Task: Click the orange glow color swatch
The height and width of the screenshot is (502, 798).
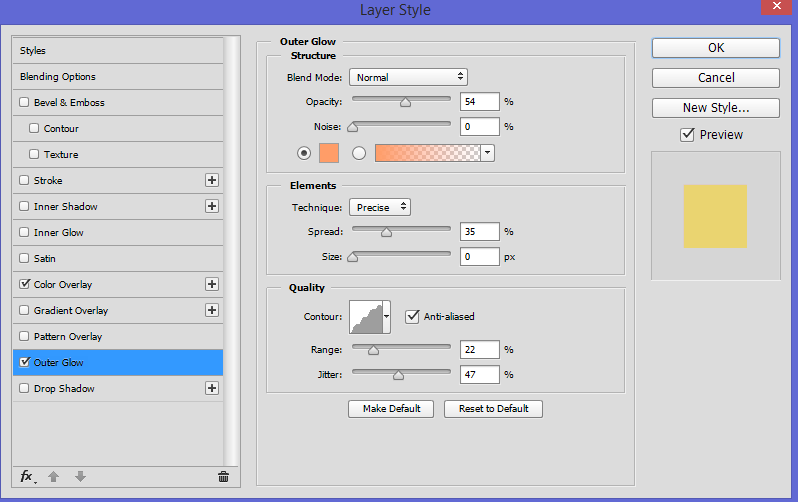Action: pyautogui.click(x=329, y=153)
